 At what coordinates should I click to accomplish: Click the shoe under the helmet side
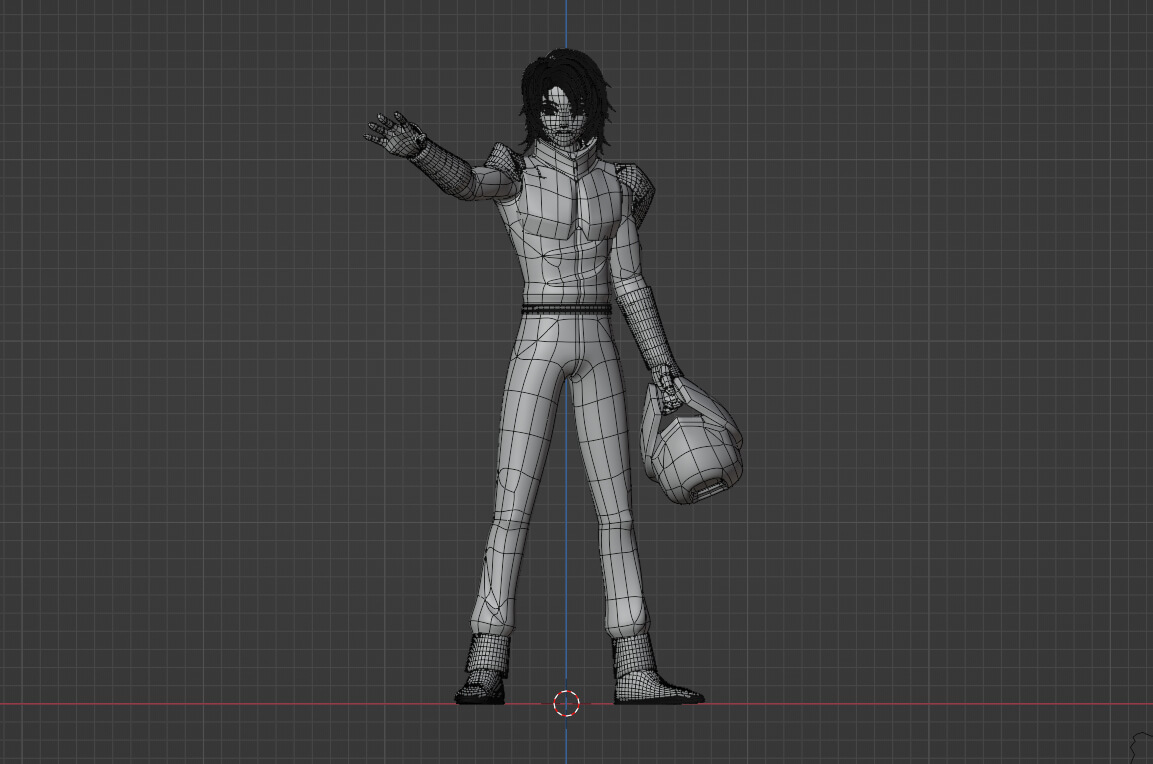(660, 690)
